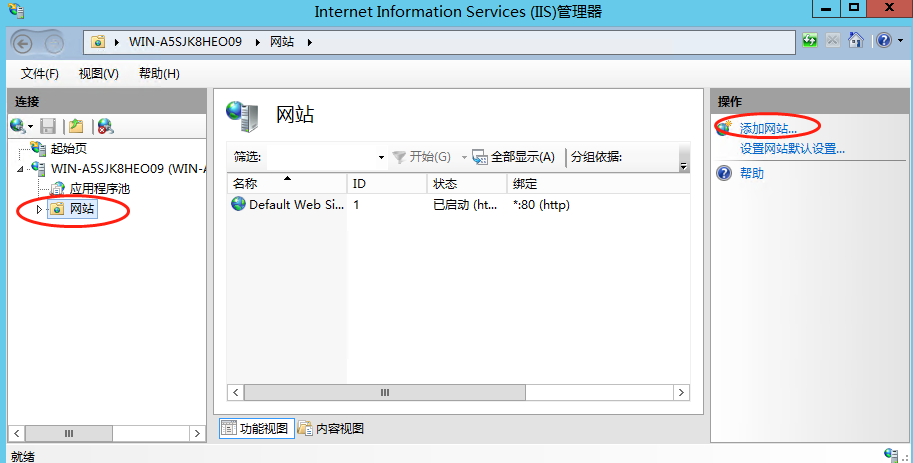Viewport: 913px width, 463px height.
Task: Click the connect-to-server globe icon
Action: [x=18, y=126]
